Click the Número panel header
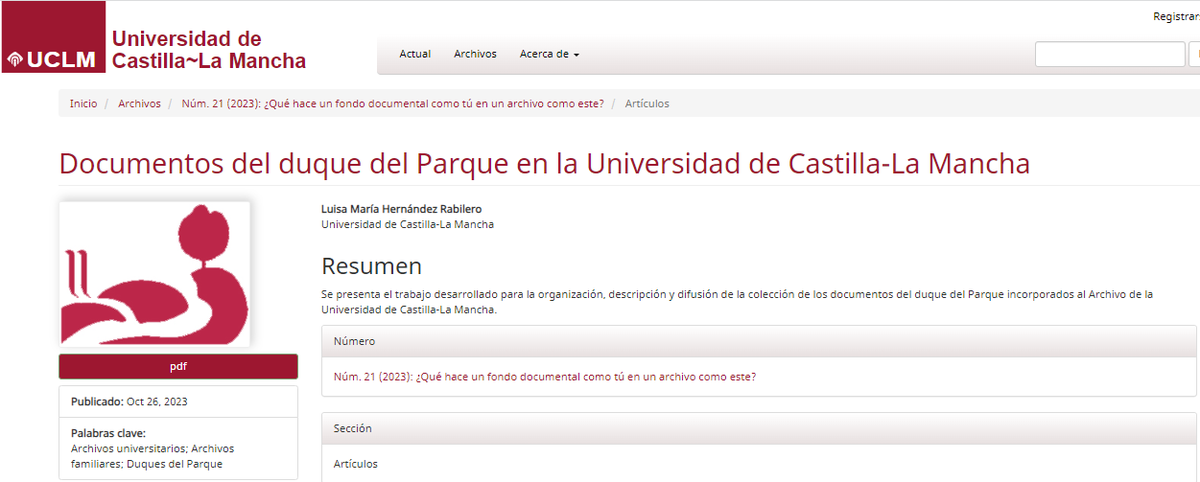Screen dimensions: 1200x482 (759, 341)
